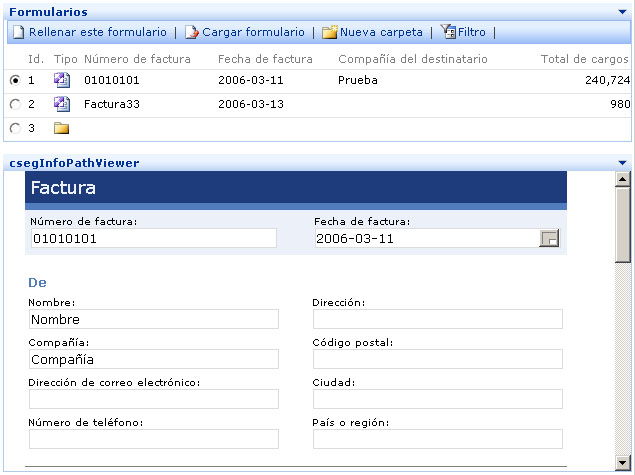Click Rellenar este formulario link
635x475 pixels.
point(98,32)
